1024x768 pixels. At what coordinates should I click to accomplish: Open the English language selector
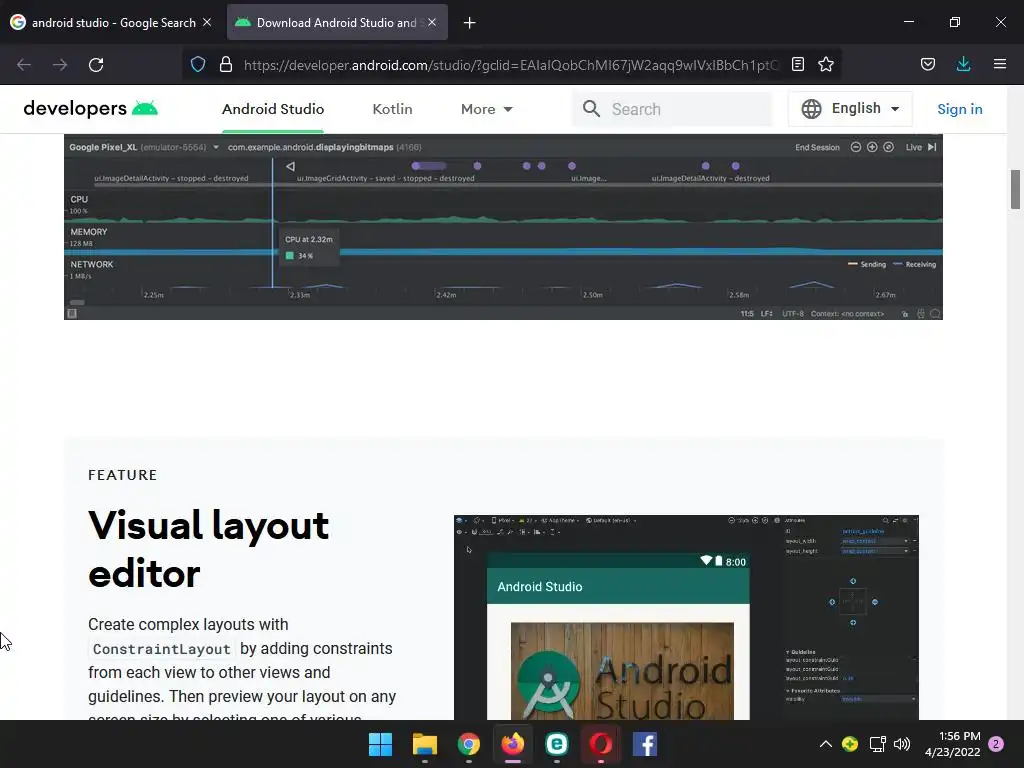coord(850,109)
